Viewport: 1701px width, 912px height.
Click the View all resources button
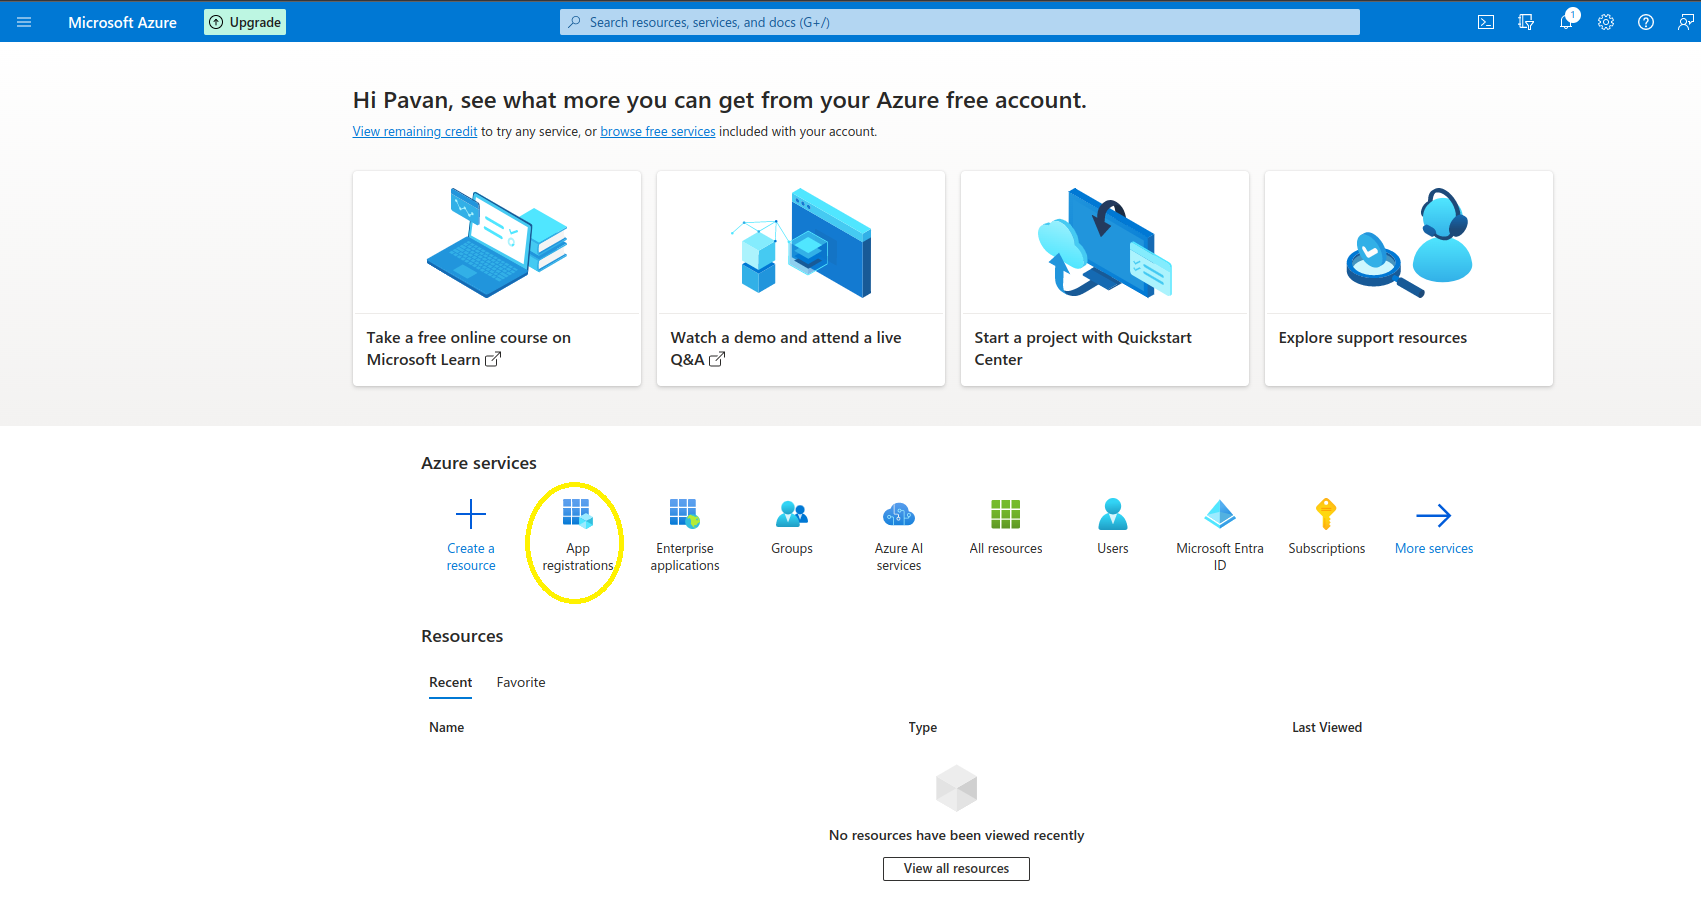(x=956, y=868)
